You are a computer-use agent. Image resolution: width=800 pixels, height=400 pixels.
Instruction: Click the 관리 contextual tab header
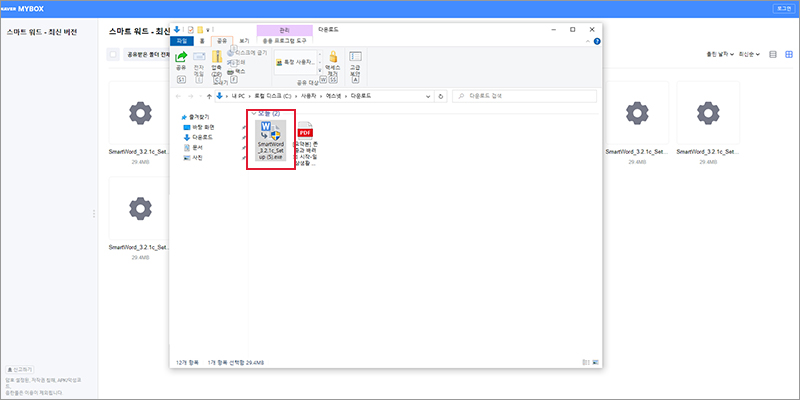(284, 30)
